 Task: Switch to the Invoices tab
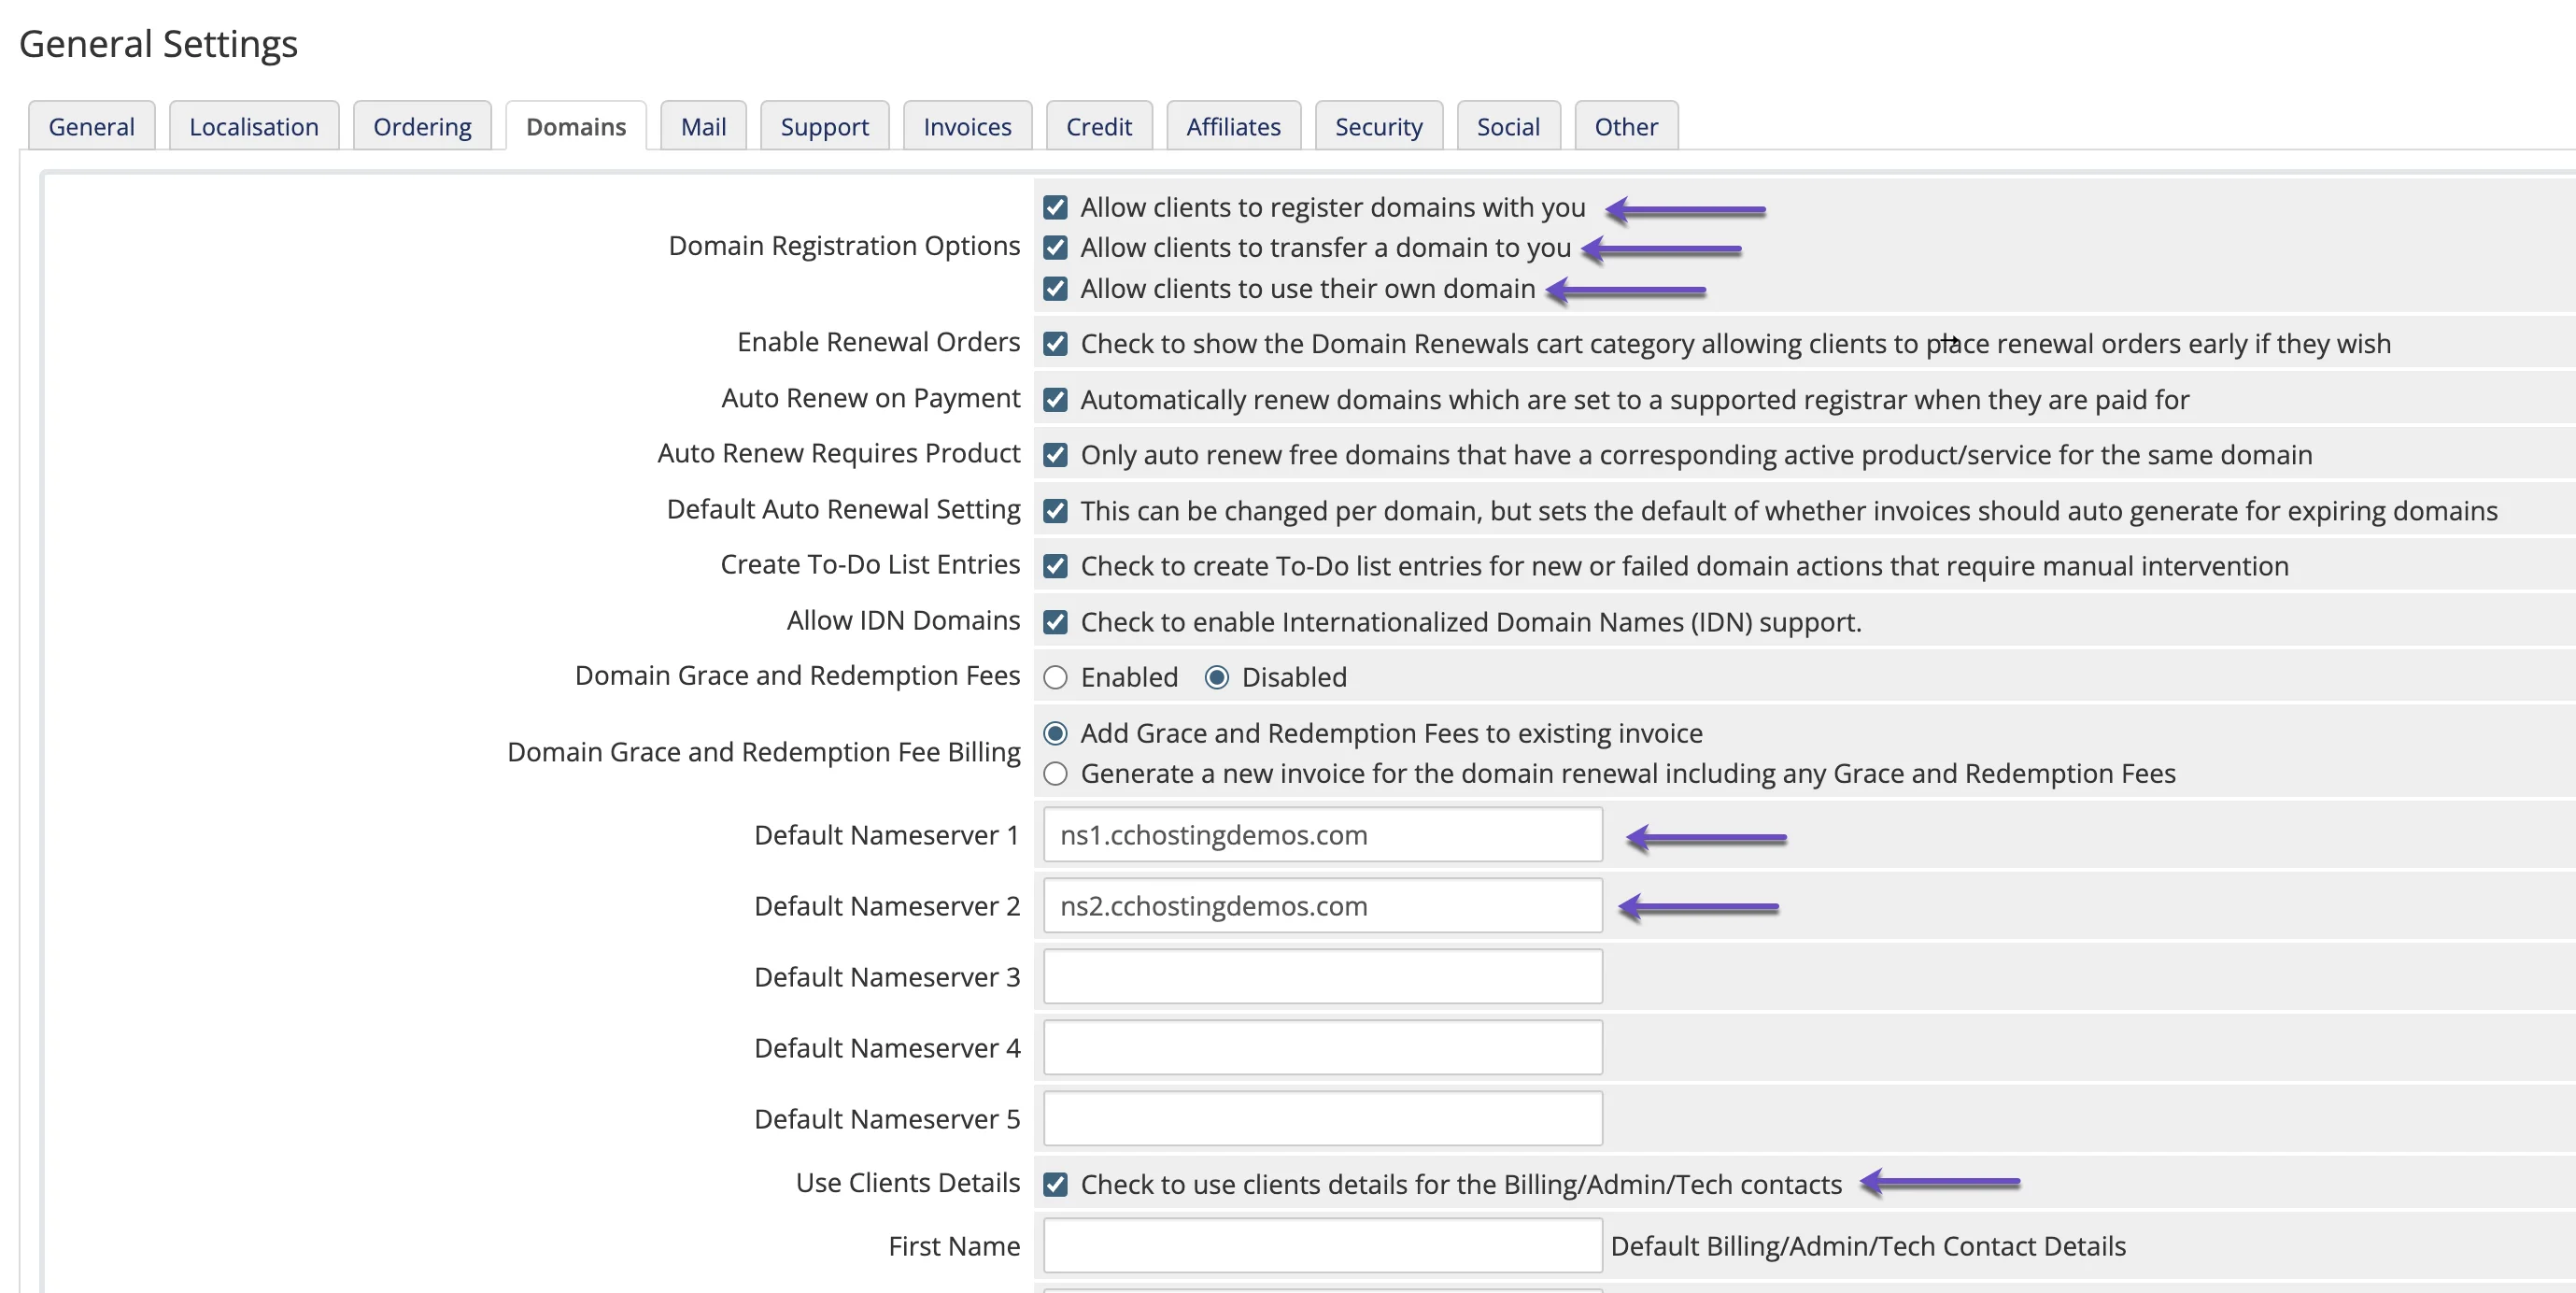pyautogui.click(x=966, y=126)
